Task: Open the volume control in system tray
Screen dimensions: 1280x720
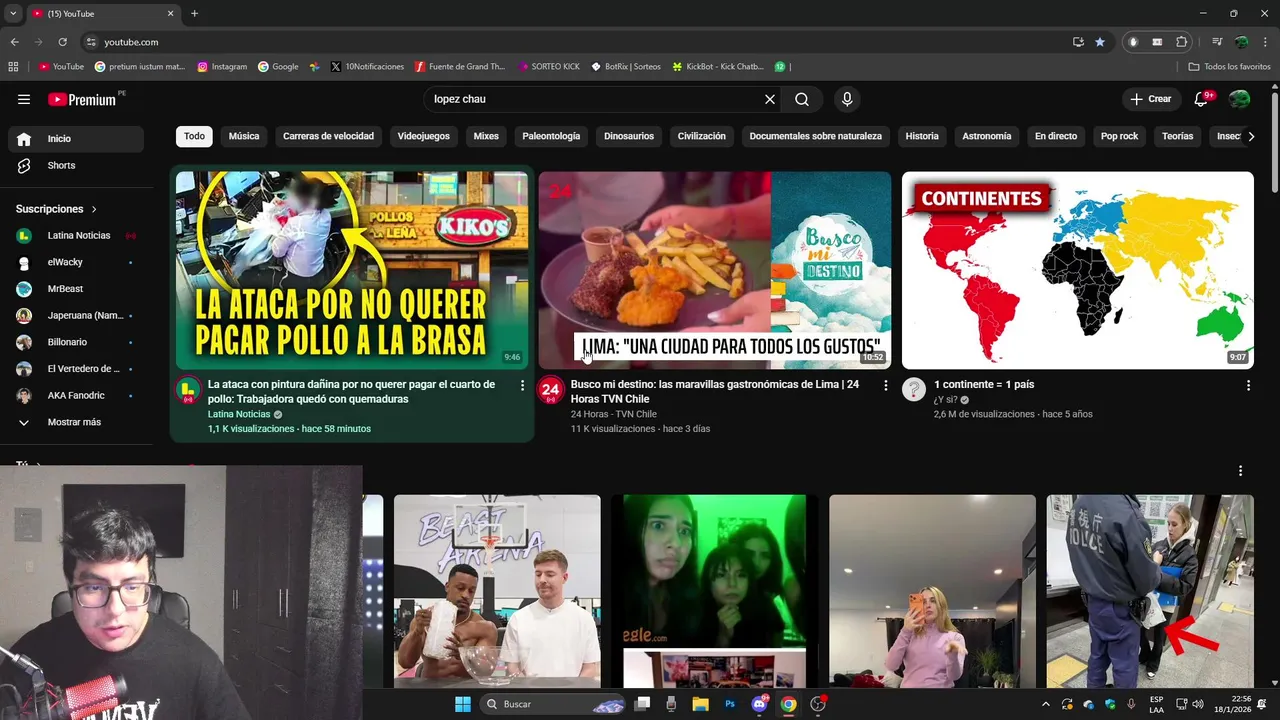Action: coord(1197,704)
